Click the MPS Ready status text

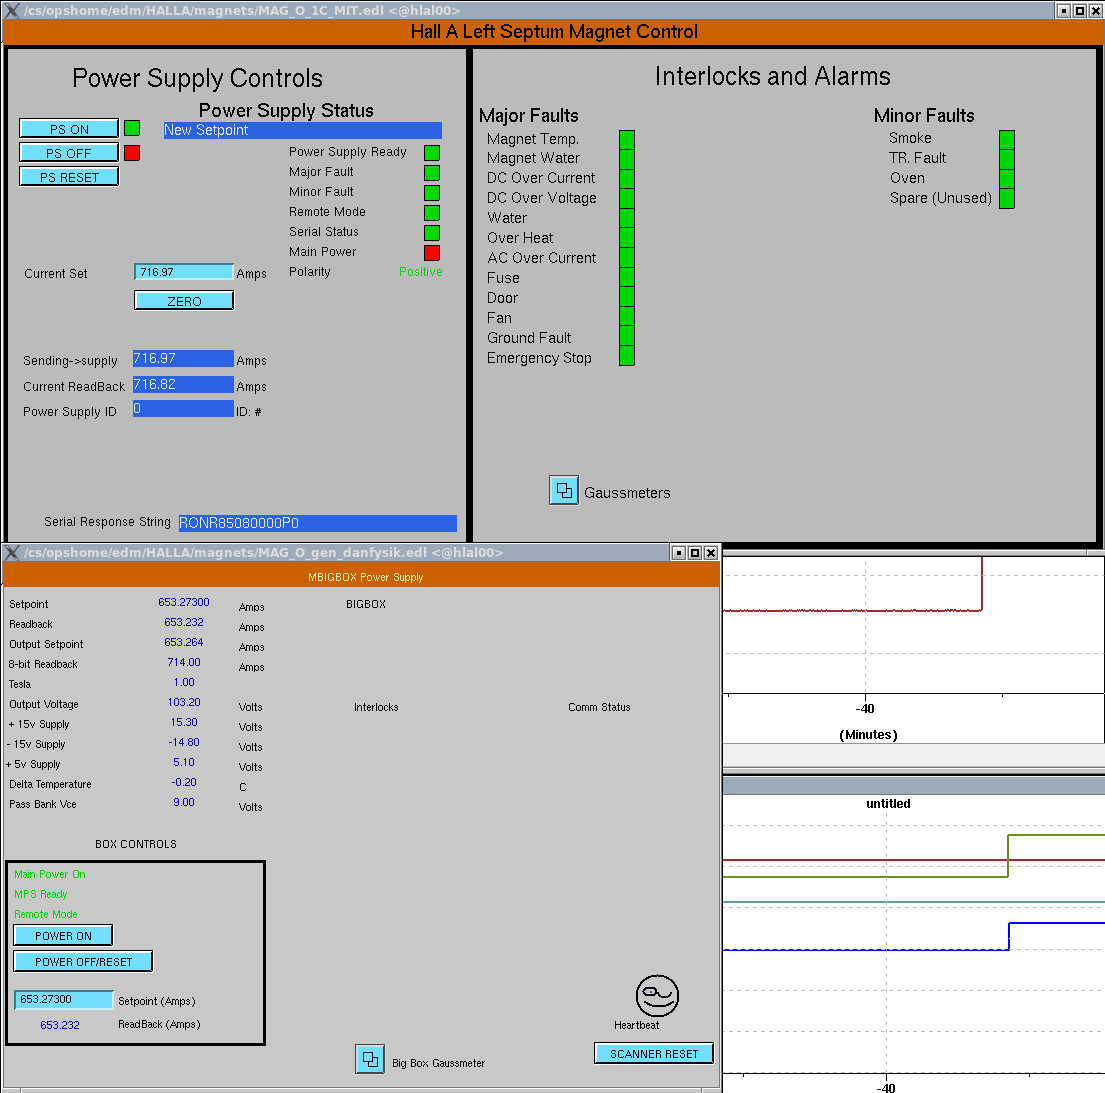coord(41,894)
